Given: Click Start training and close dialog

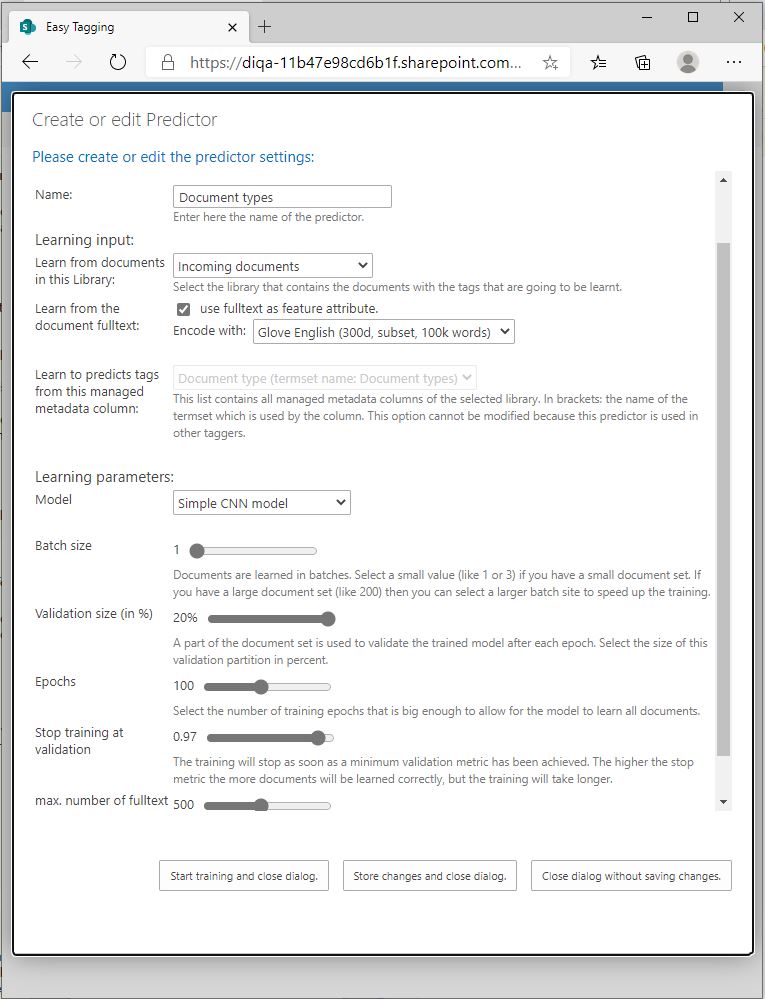Looking at the screenshot, I should [243, 876].
